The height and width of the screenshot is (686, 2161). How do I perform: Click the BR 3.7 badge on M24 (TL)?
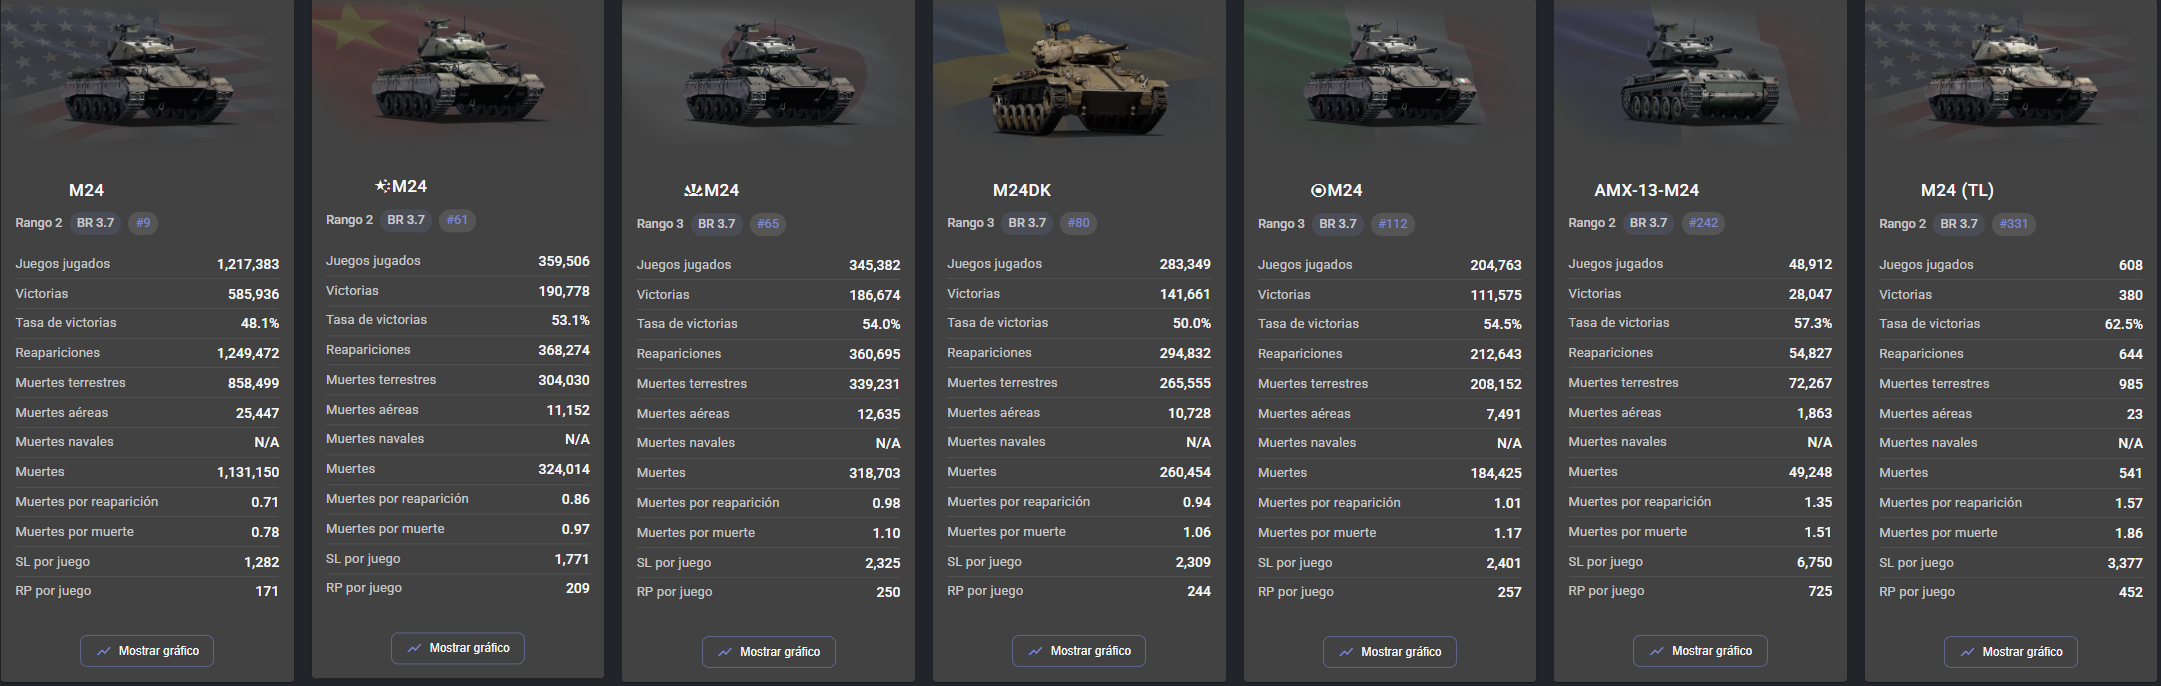1959,224
